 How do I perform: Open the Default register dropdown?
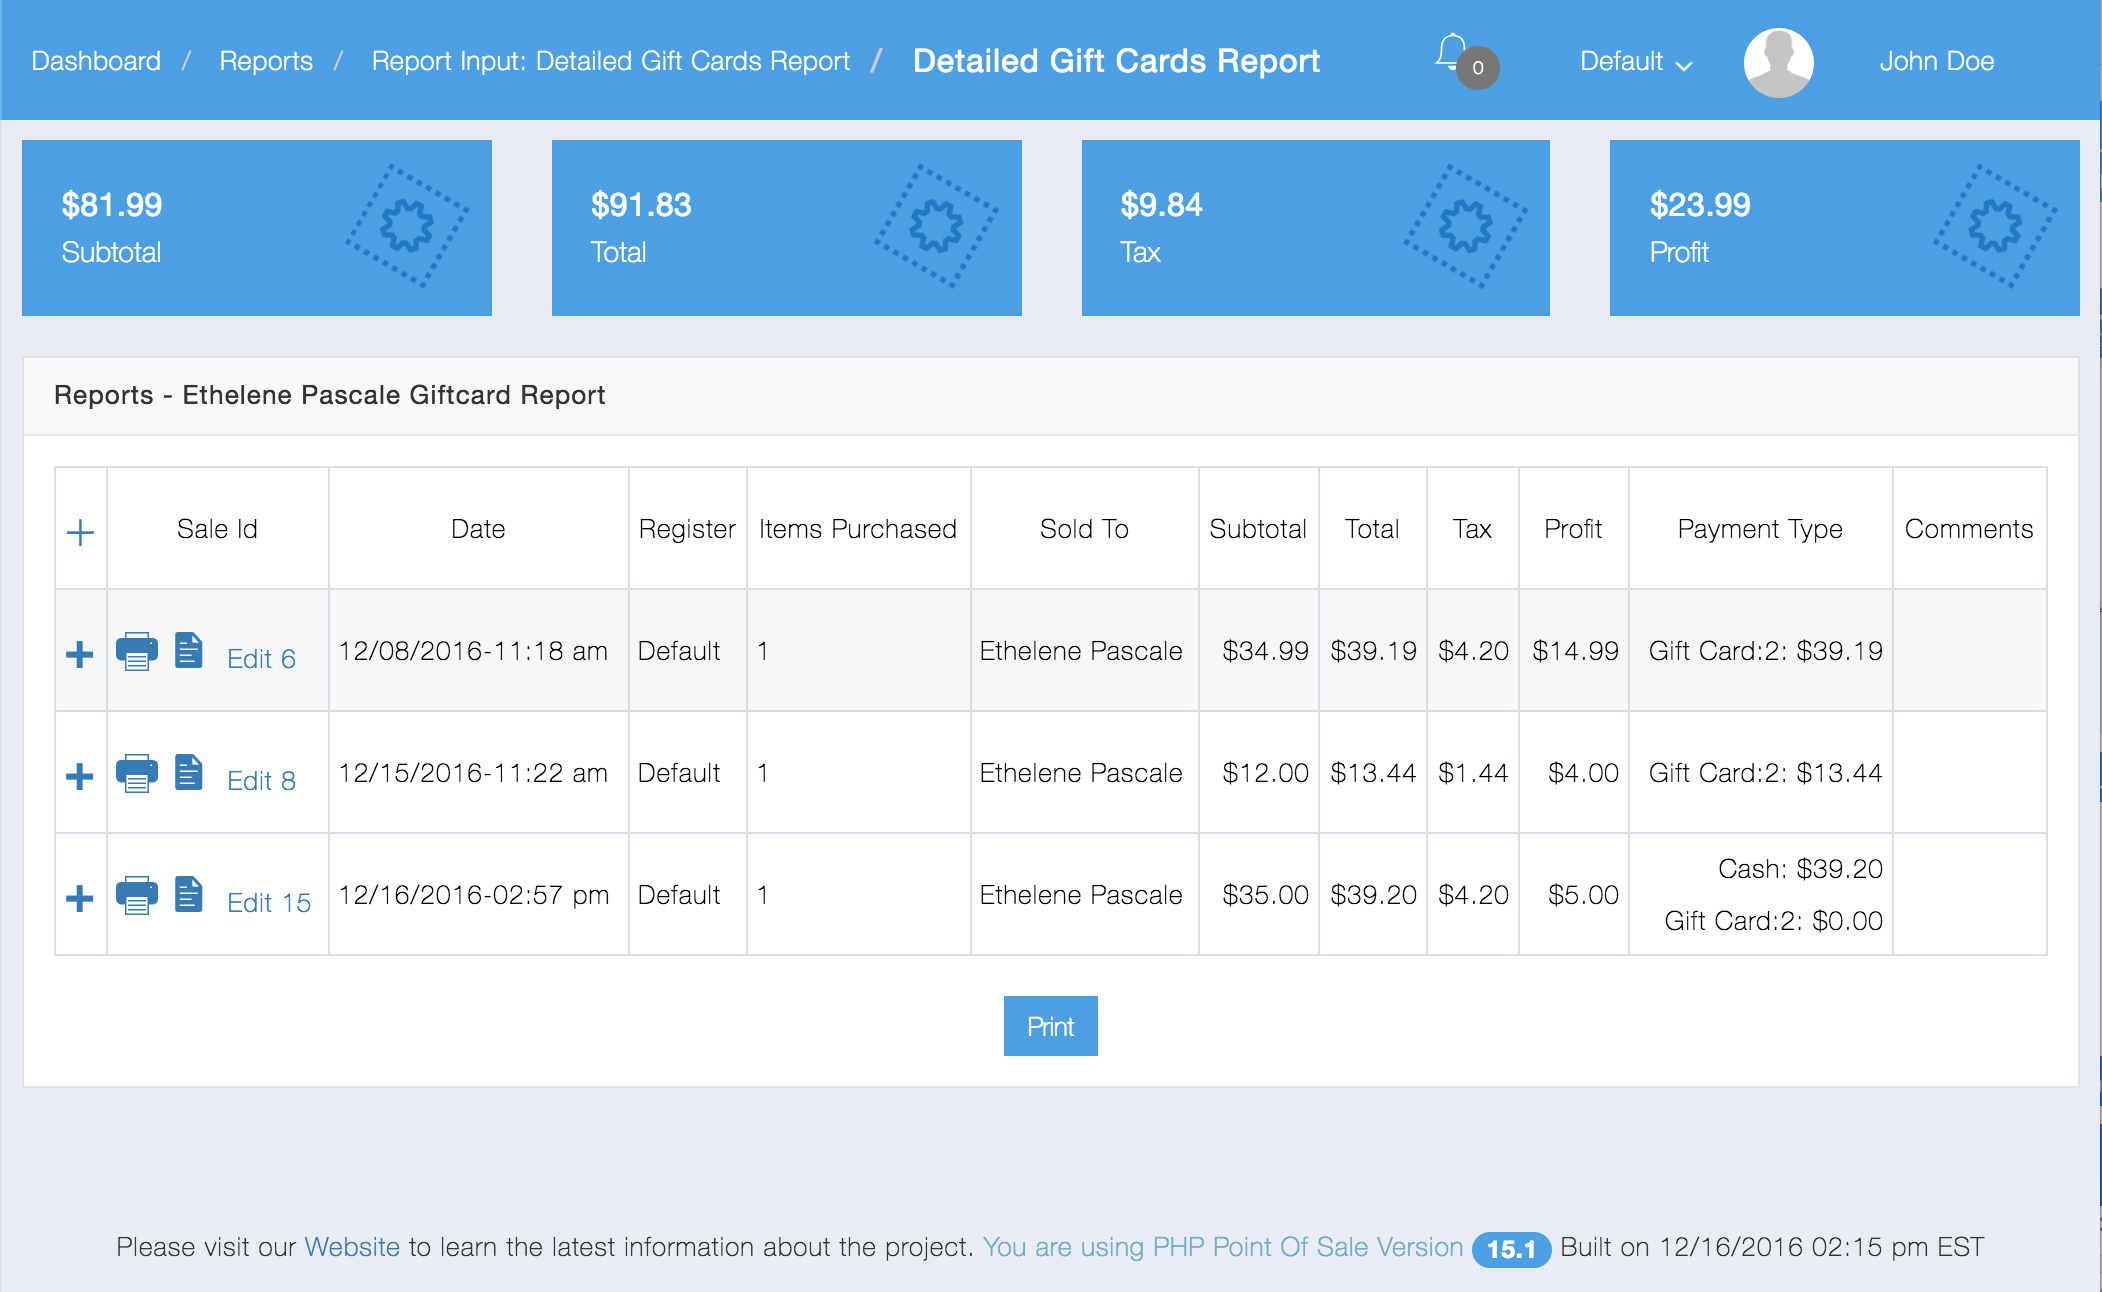tap(1633, 61)
